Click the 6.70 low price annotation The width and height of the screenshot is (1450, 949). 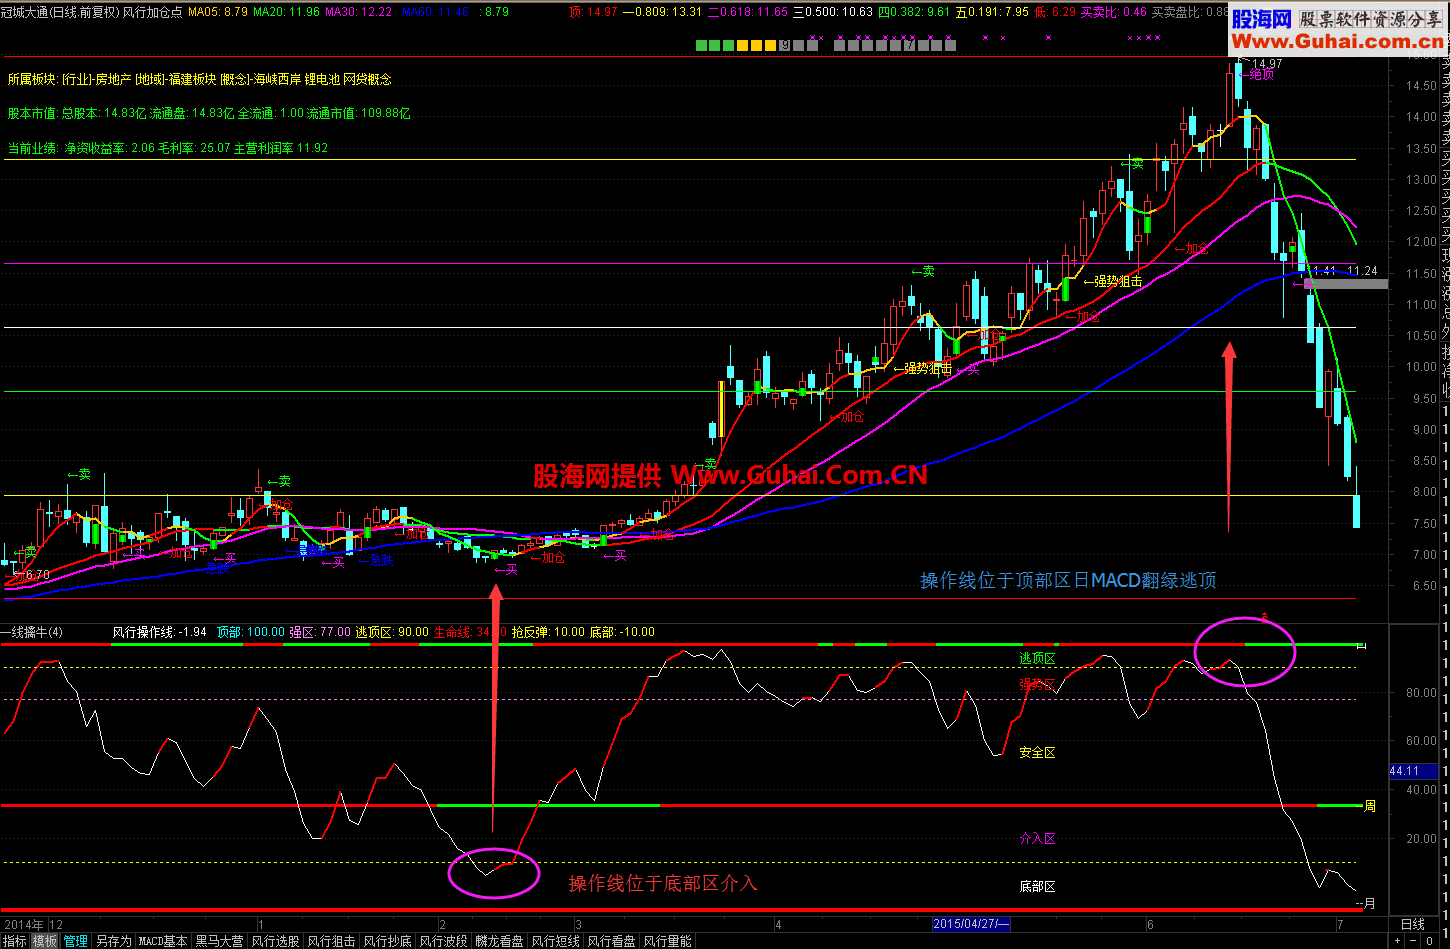coord(36,575)
